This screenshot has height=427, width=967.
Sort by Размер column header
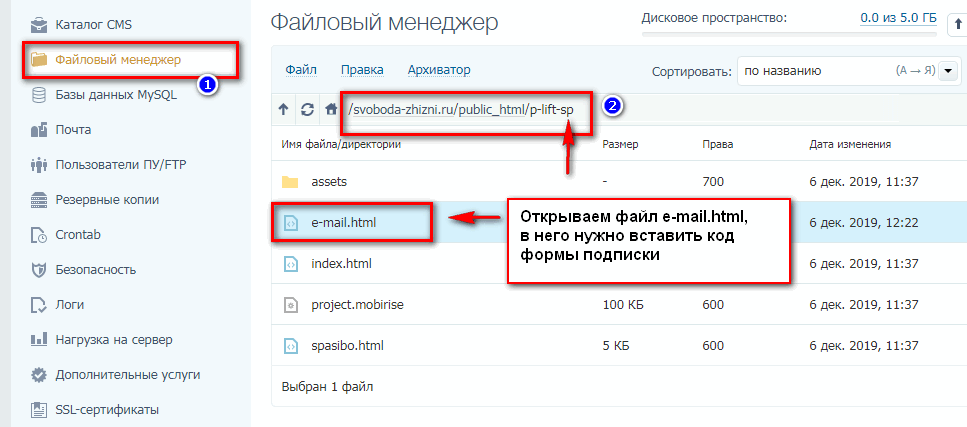pyautogui.click(x=620, y=144)
